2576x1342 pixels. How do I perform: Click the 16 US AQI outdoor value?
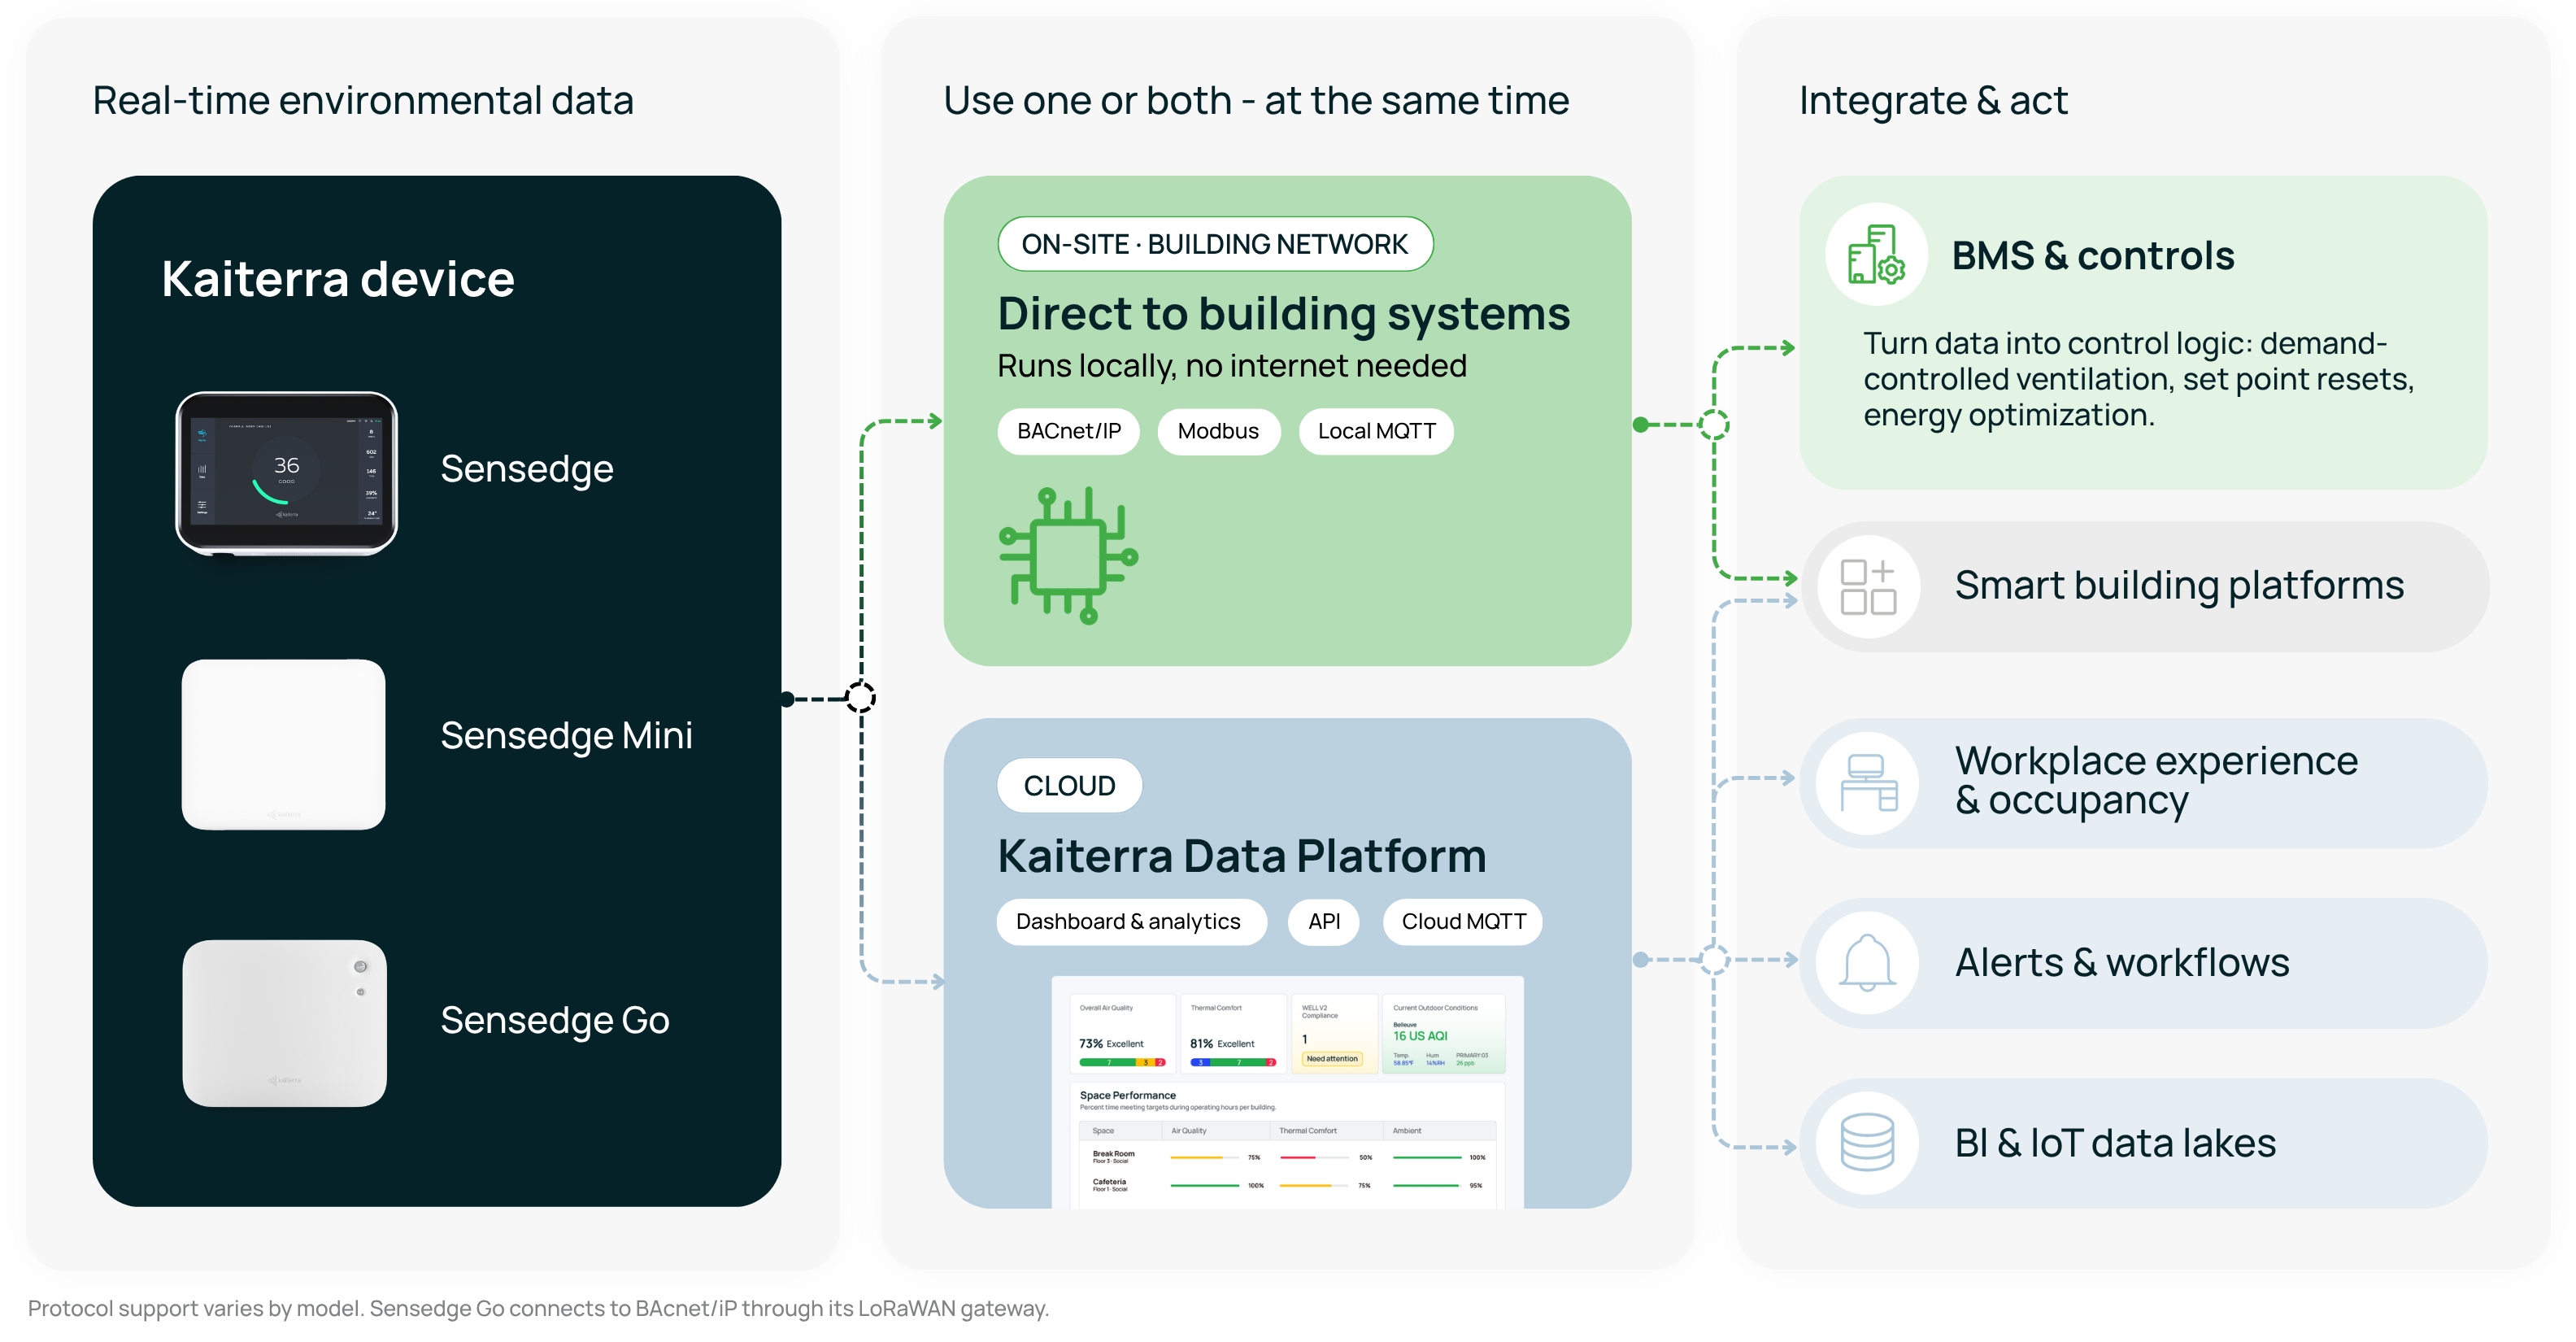click(x=1420, y=1036)
